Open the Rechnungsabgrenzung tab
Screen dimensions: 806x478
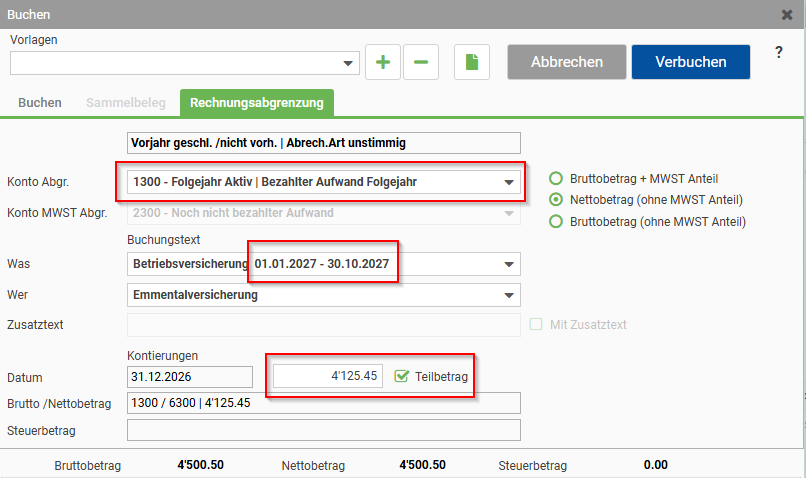[257, 103]
